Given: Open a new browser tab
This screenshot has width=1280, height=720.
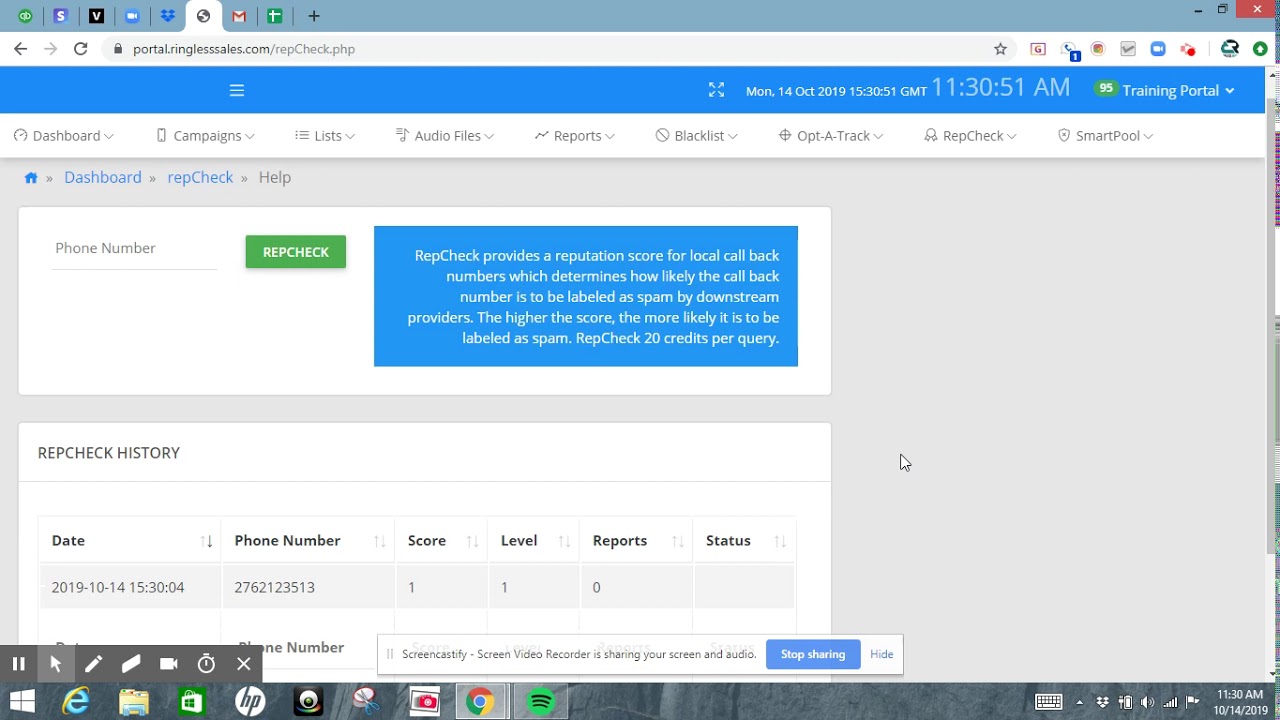Looking at the screenshot, I should point(314,16).
